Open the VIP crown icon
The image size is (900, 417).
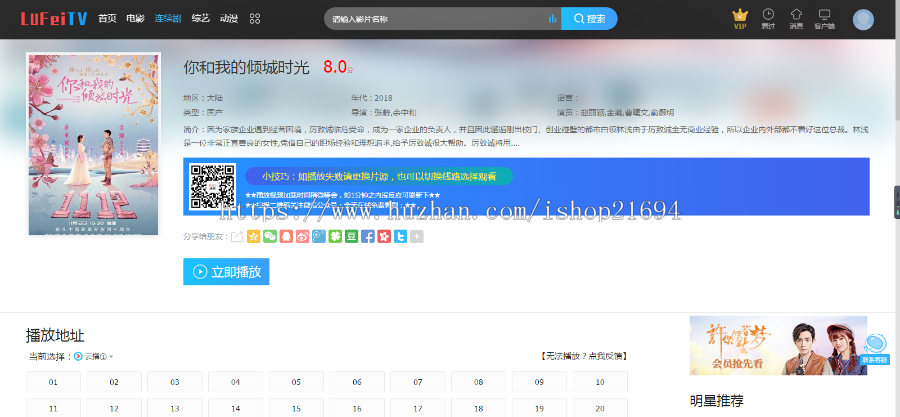point(740,19)
